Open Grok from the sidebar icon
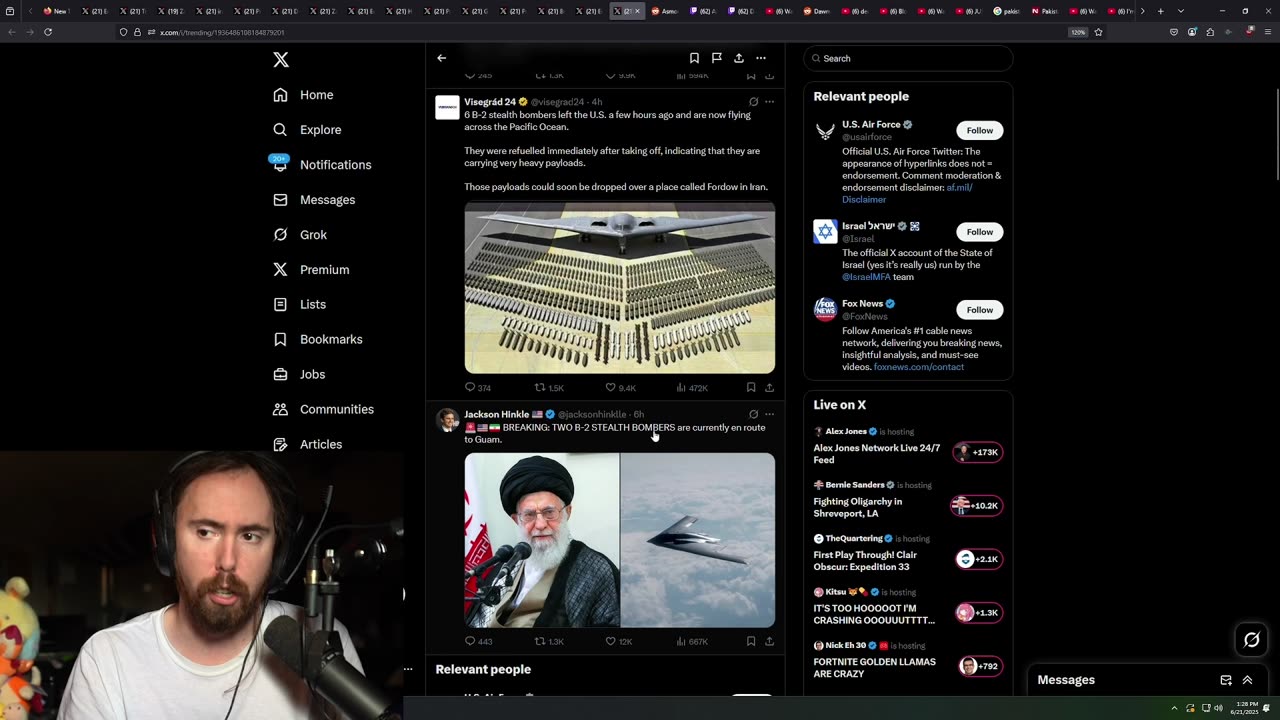 (280, 235)
